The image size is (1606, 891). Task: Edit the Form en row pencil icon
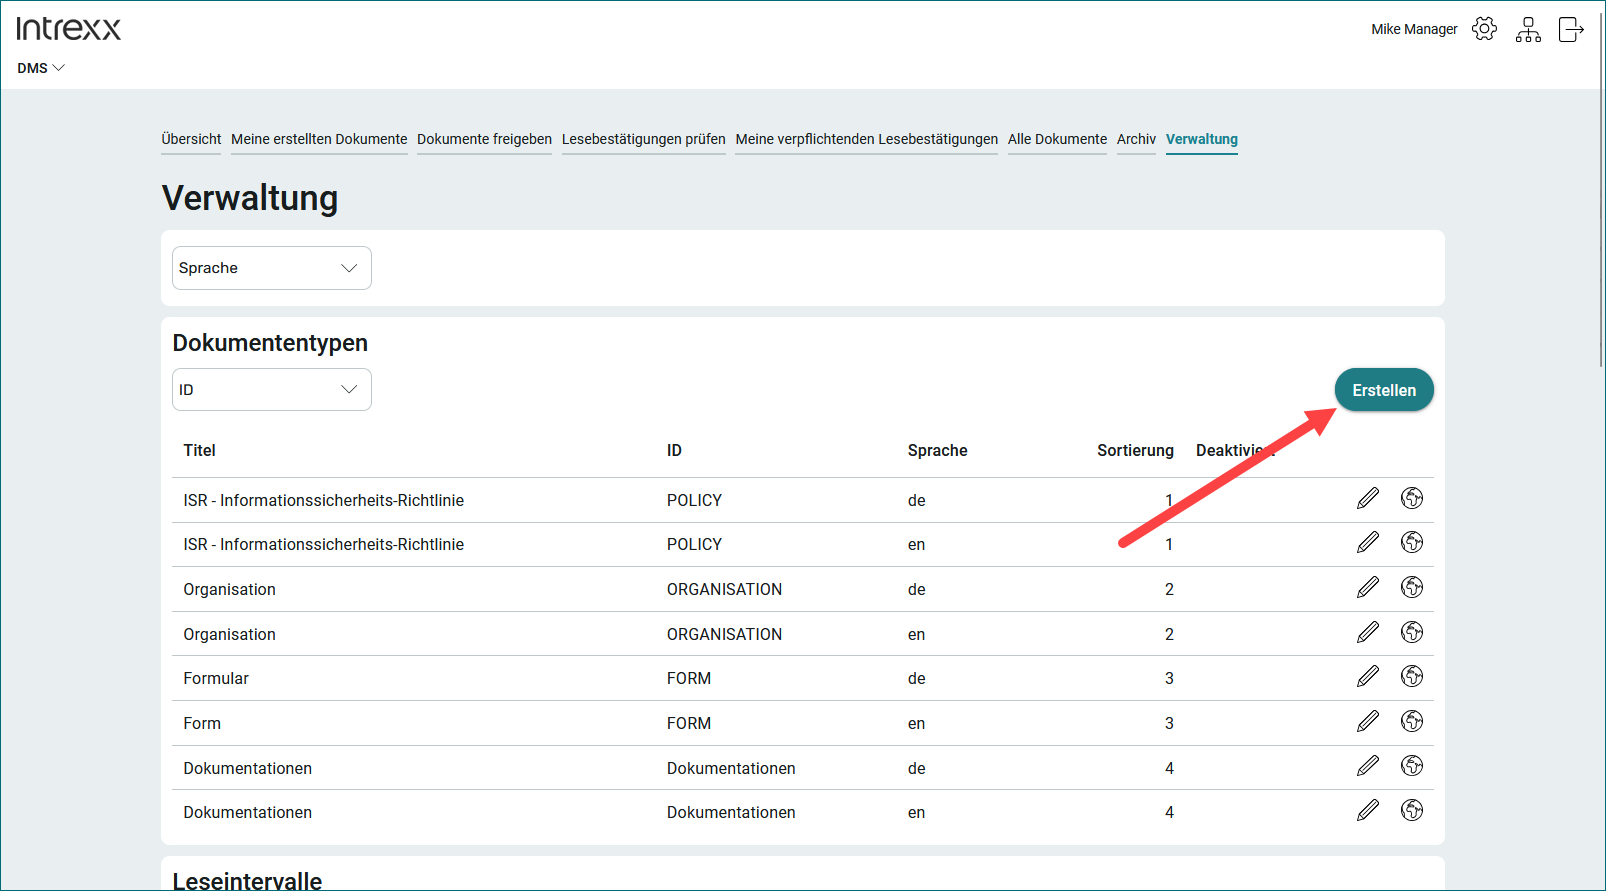1368,721
